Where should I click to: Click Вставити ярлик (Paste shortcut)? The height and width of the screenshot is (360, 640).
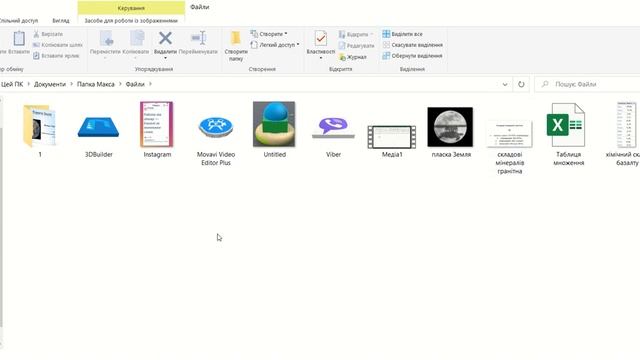pos(56,56)
